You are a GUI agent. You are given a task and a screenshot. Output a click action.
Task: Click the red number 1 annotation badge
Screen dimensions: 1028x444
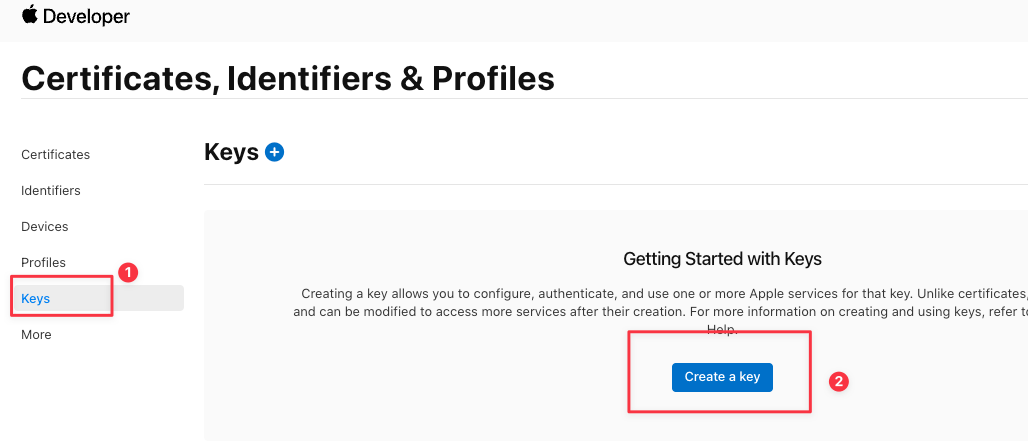pos(128,272)
